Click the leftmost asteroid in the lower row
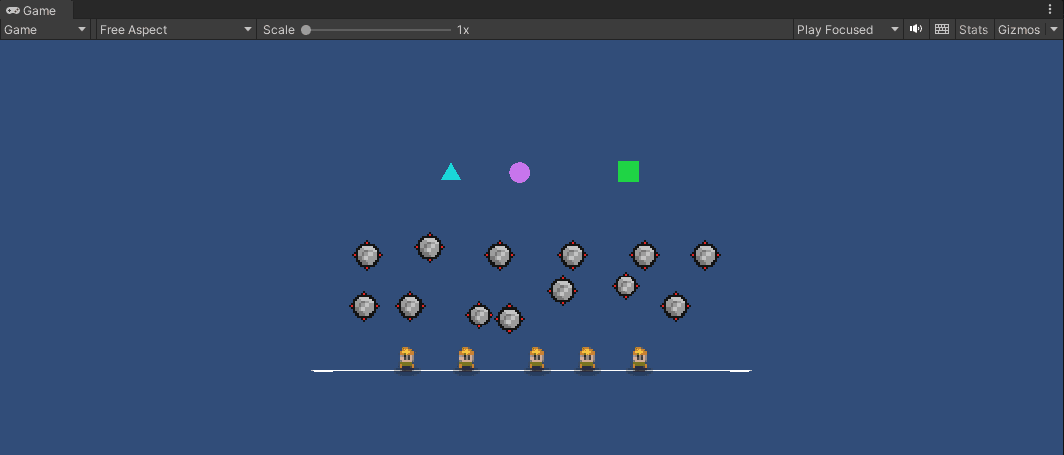Image resolution: width=1064 pixels, height=455 pixels. coord(364,306)
